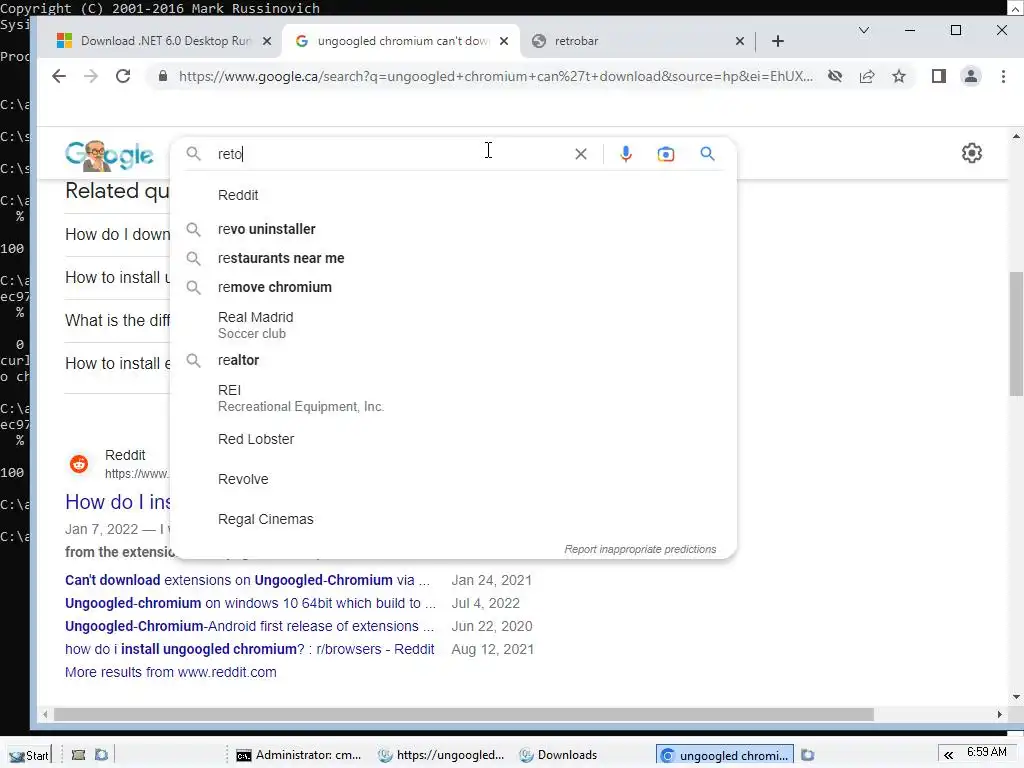Screen dimensions: 1024x768
Task: Switch to Administrator cmd taskbar item
Action: point(298,755)
